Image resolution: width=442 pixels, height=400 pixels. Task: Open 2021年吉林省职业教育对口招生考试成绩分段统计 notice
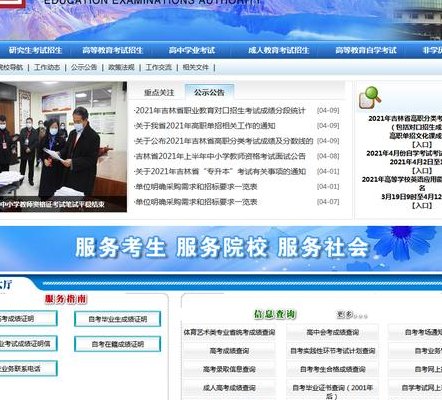pos(220,111)
